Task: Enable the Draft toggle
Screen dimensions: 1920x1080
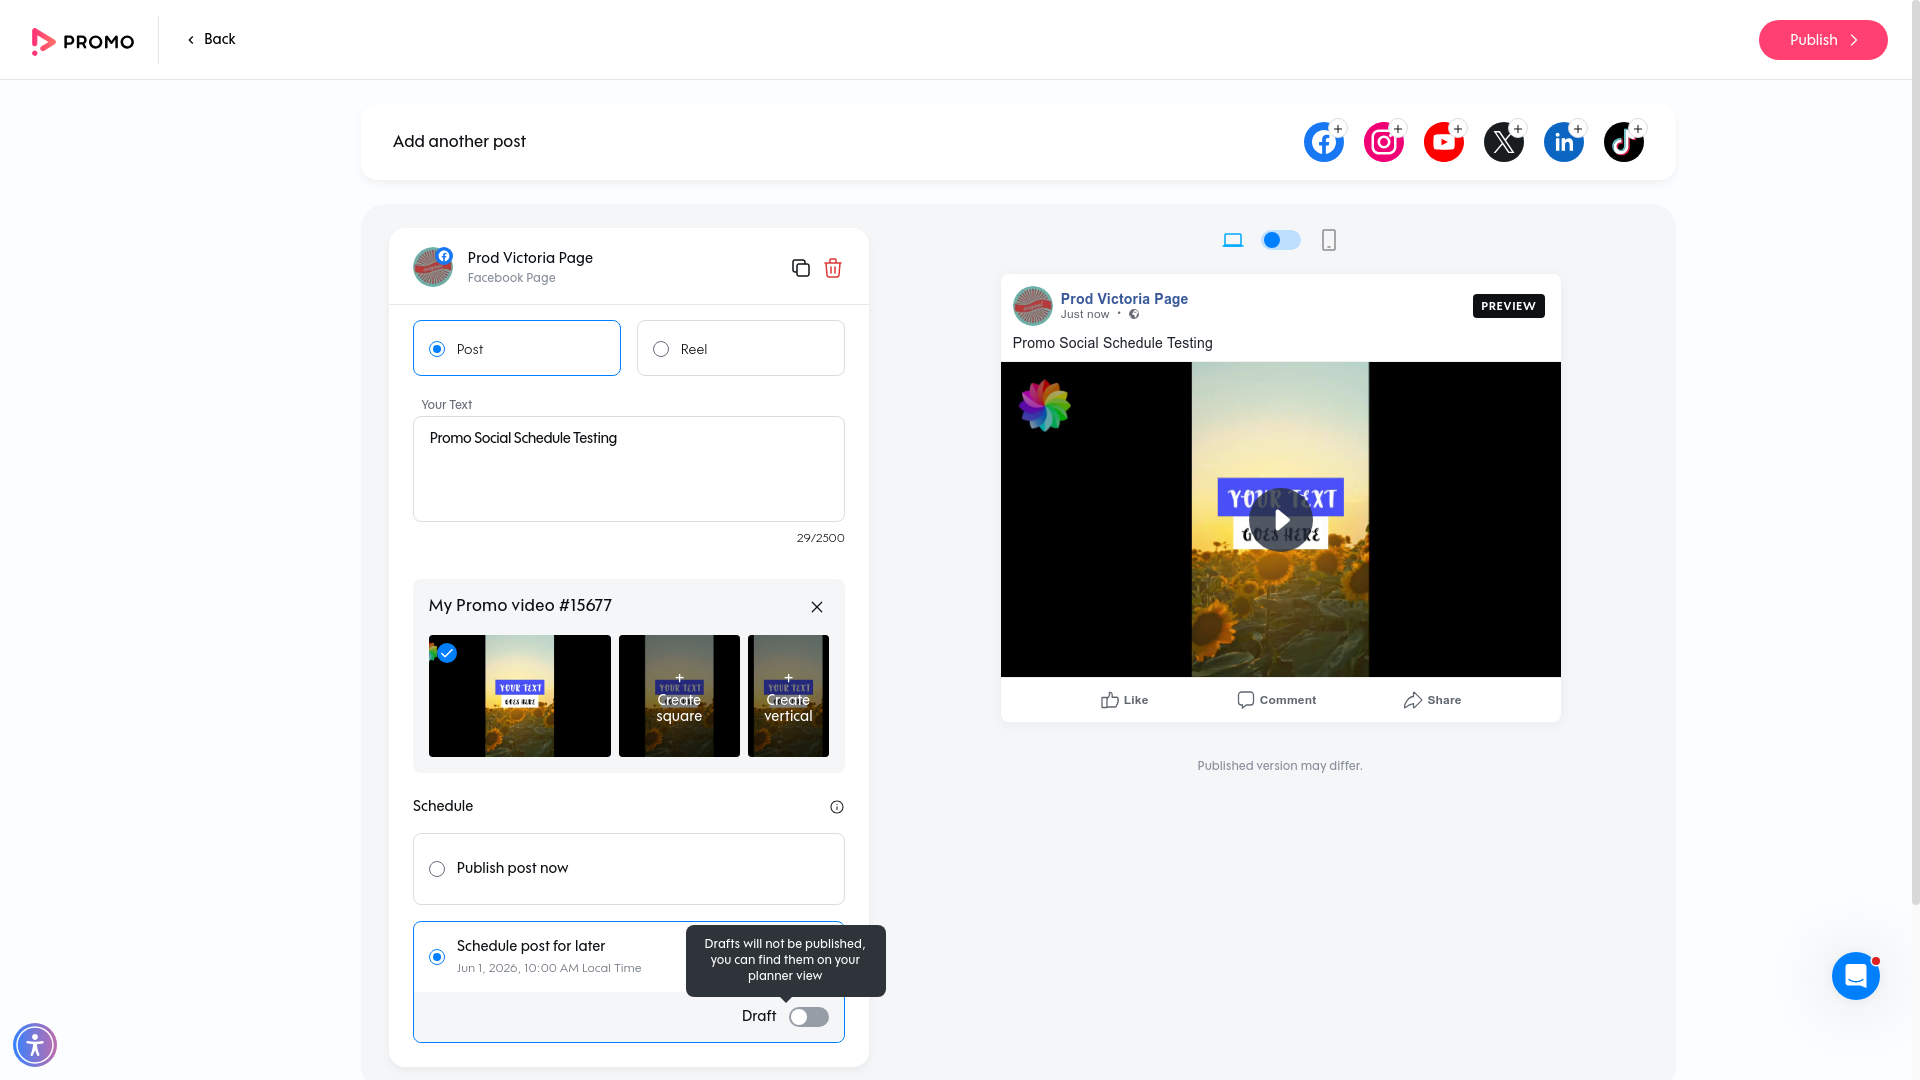Action: pos(808,1016)
